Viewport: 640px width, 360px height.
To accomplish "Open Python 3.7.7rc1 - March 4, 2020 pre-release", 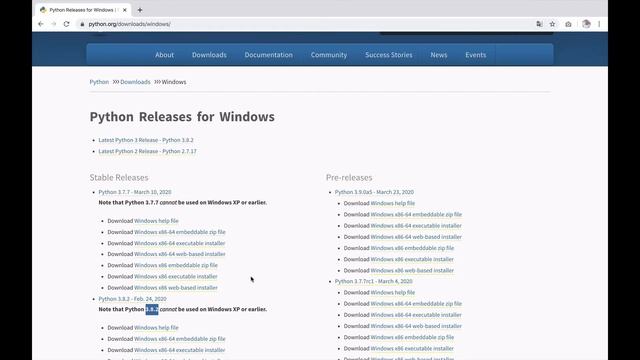I will [373, 281].
